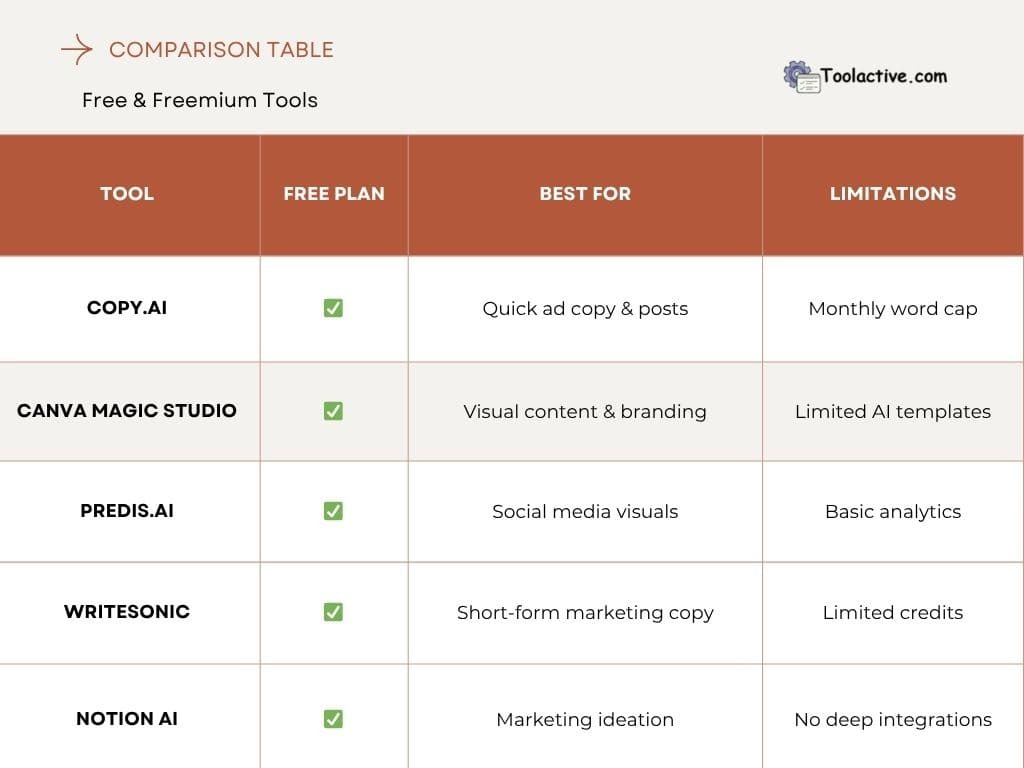Image resolution: width=1024 pixels, height=768 pixels.
Task: Click the Marketing ideation cell
Action: click(585, 719)
